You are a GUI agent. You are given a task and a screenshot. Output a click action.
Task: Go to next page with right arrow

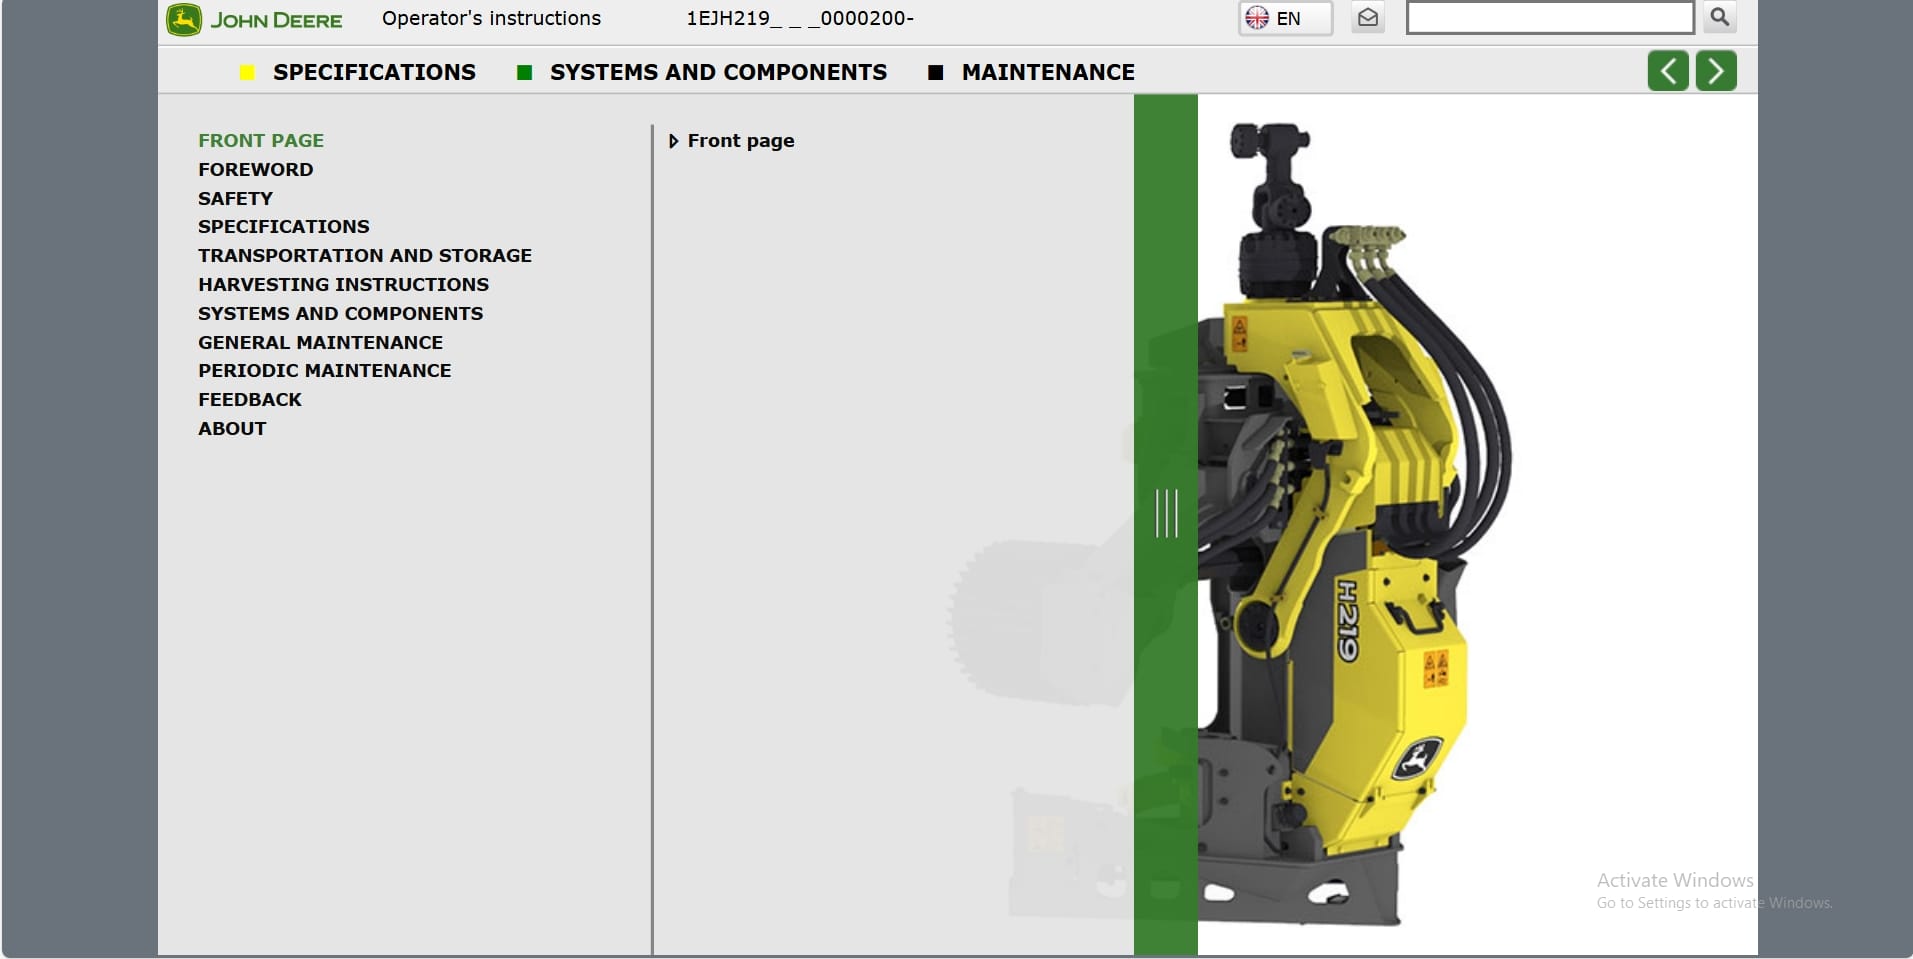pyautogui.click(x=1716, y=71)
